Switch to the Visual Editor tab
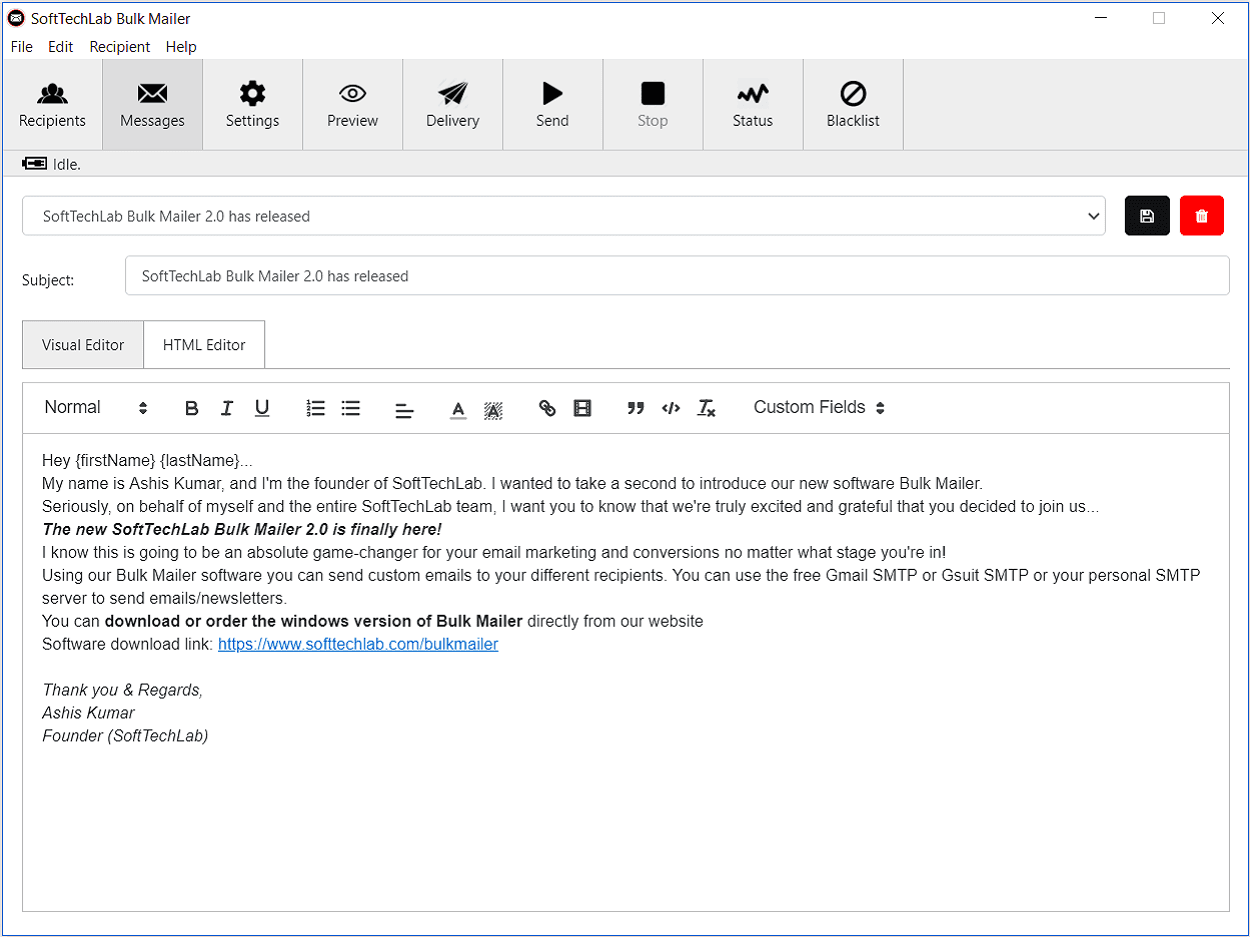 pos(83,345)
